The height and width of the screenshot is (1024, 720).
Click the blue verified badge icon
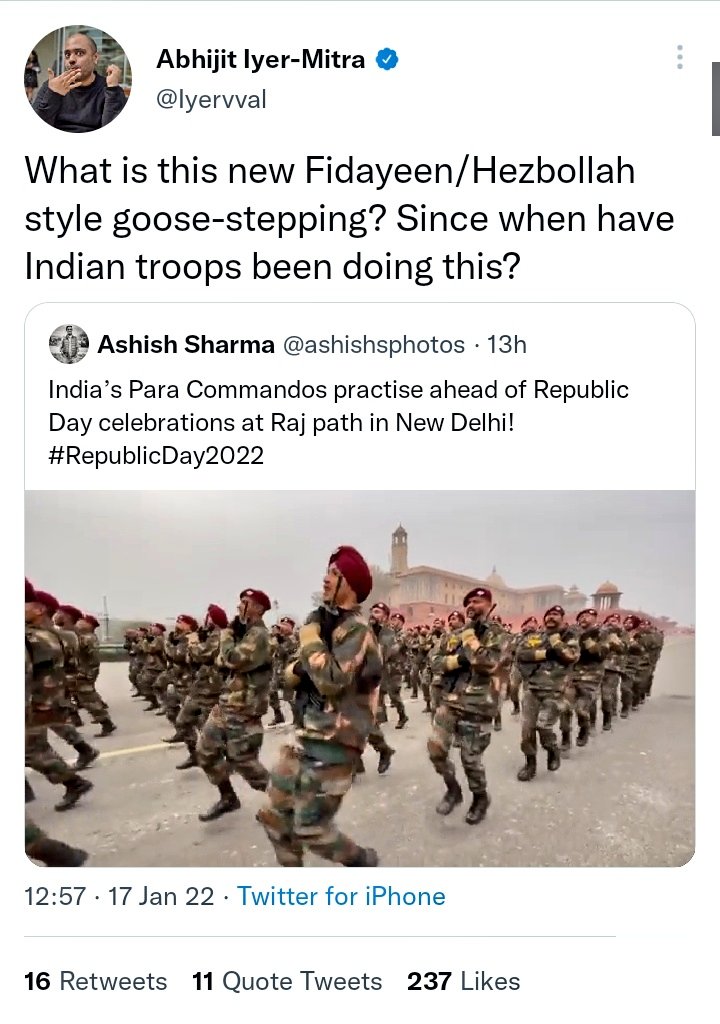coord(387,60)
